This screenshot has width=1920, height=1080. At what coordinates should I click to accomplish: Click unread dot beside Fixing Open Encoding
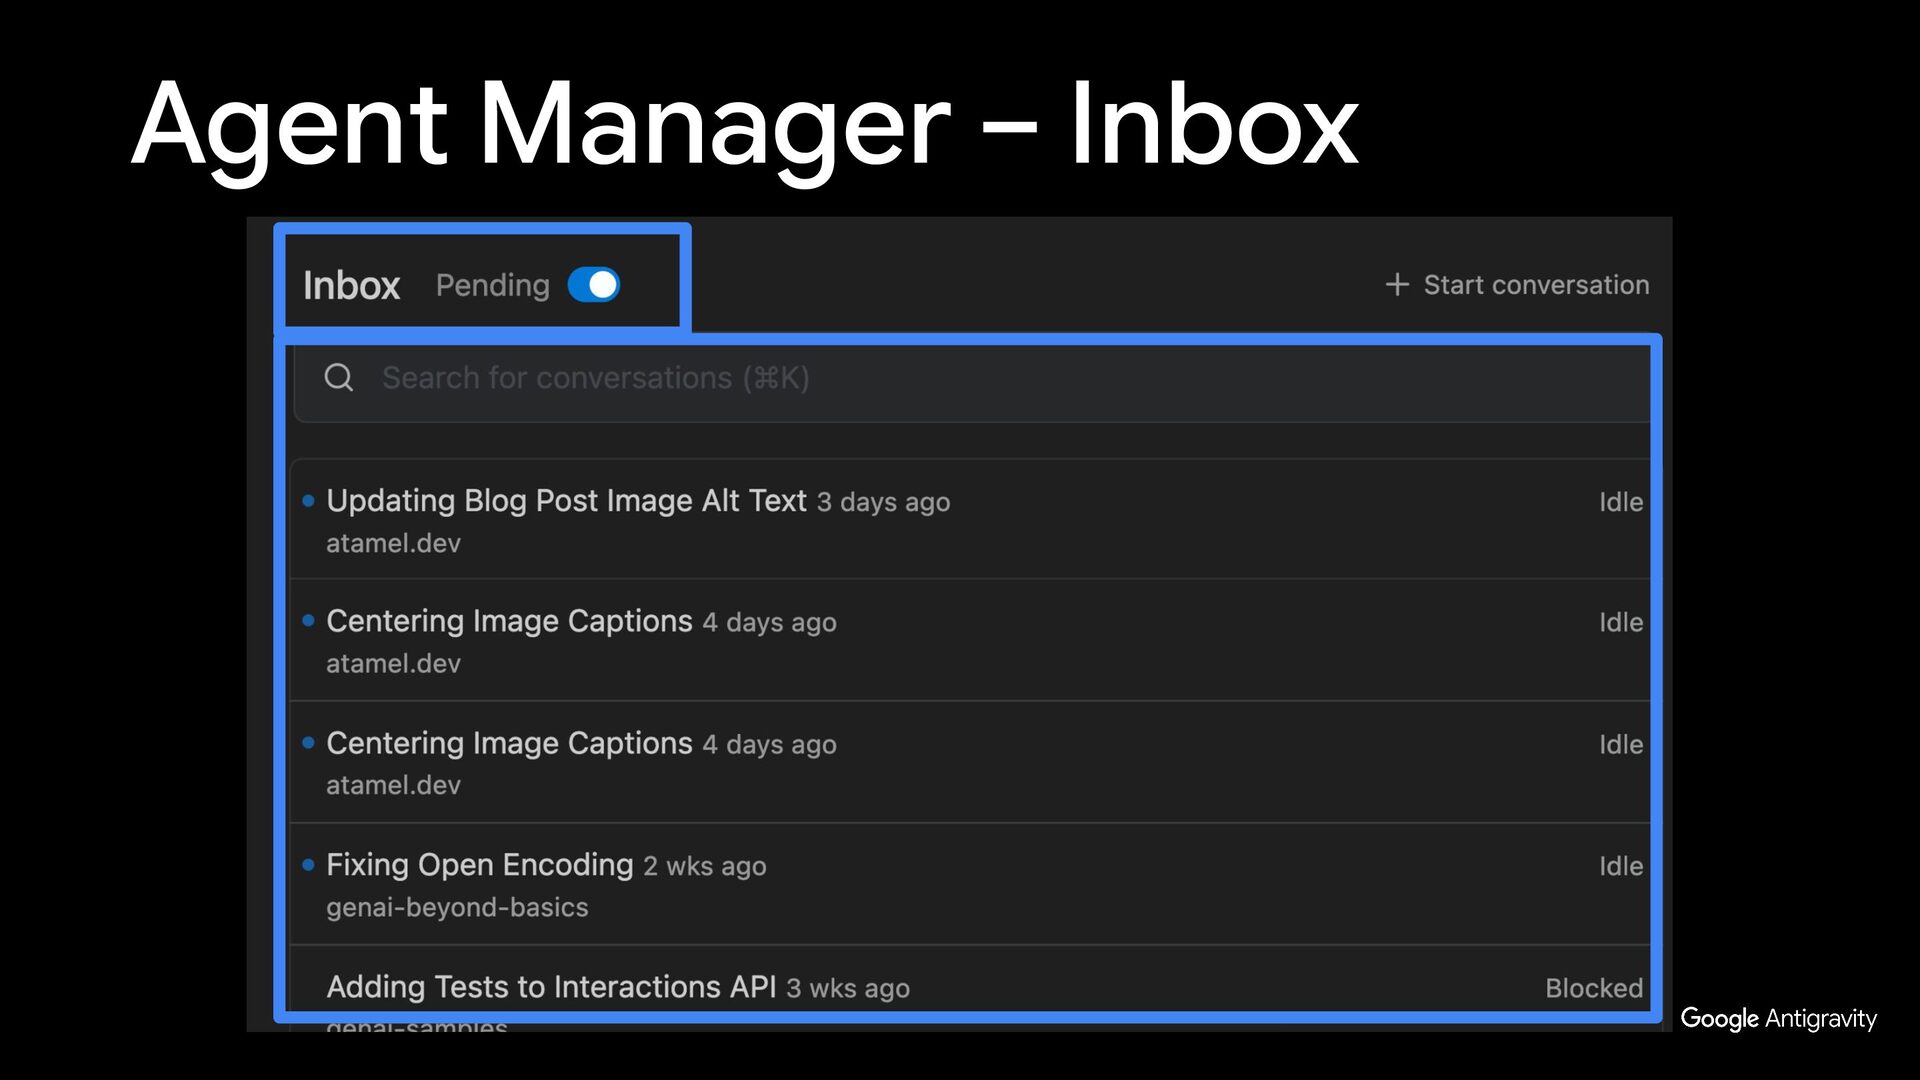click(308, 865)
